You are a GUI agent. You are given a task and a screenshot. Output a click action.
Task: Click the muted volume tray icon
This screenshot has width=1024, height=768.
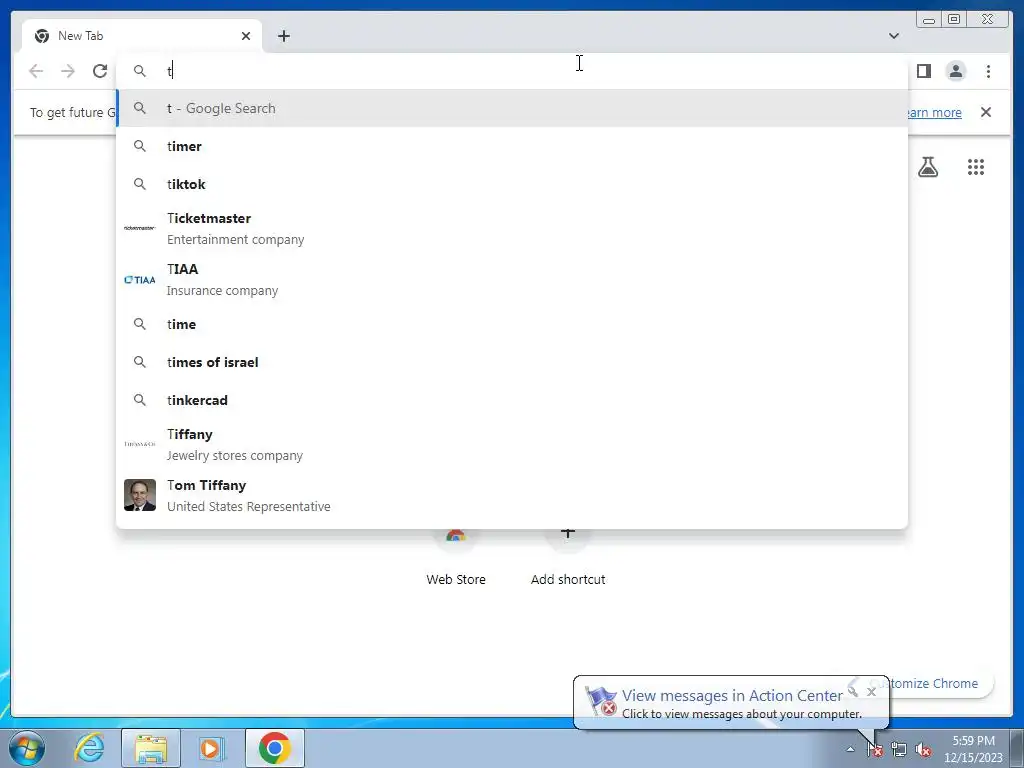click(x=923, y=750)
